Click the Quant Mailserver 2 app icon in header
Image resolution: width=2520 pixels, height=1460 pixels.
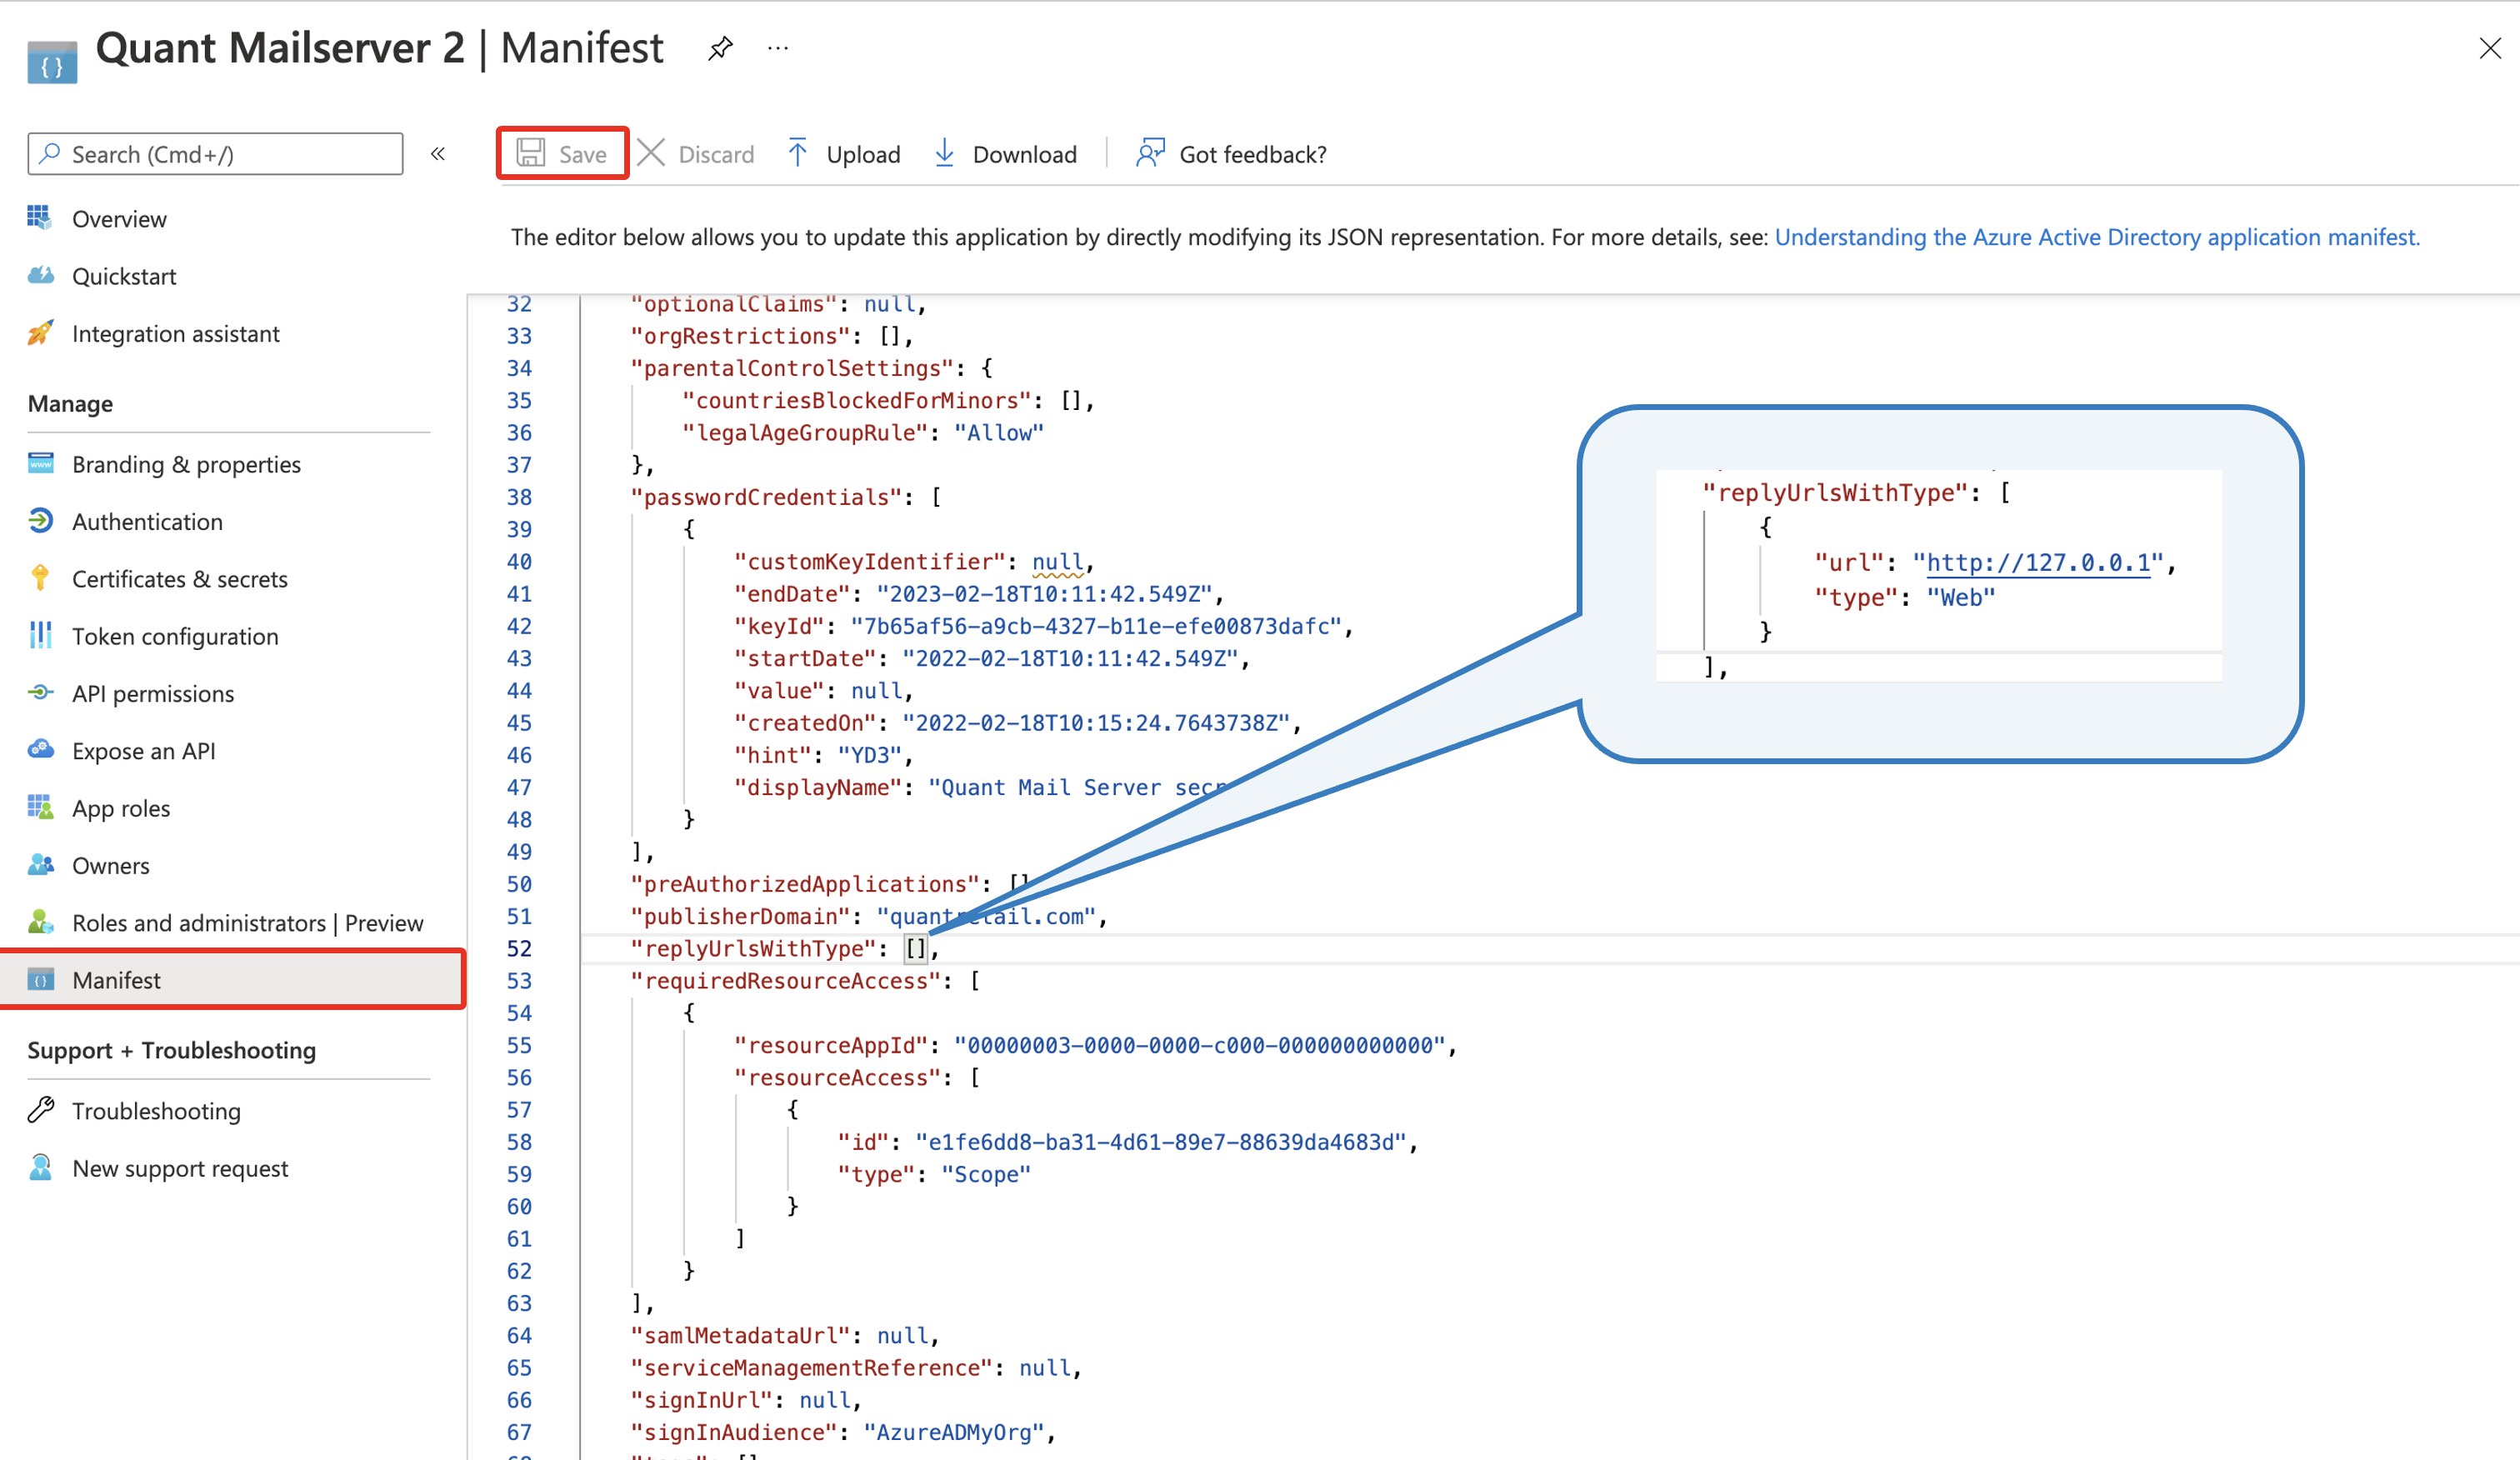point(52,62)
